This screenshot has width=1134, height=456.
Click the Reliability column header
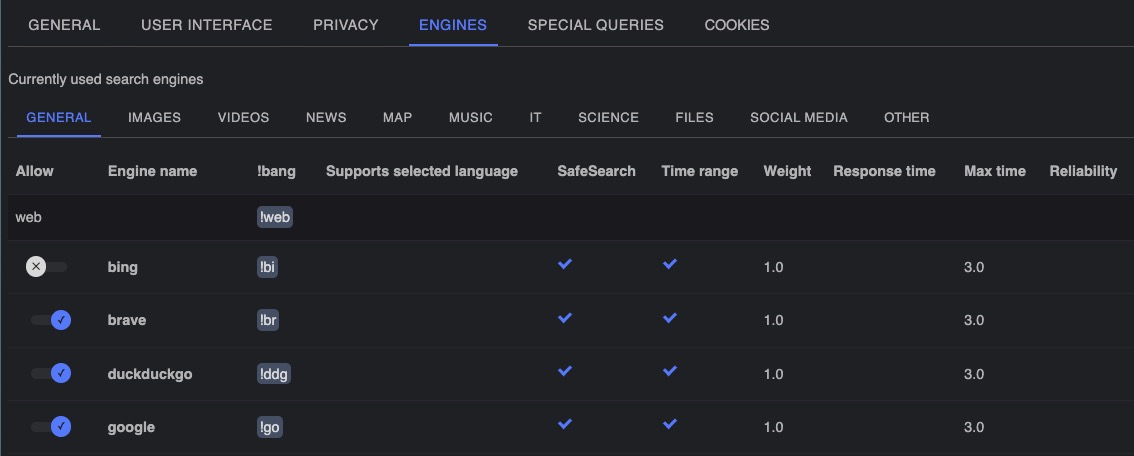tap(1083, 171)
